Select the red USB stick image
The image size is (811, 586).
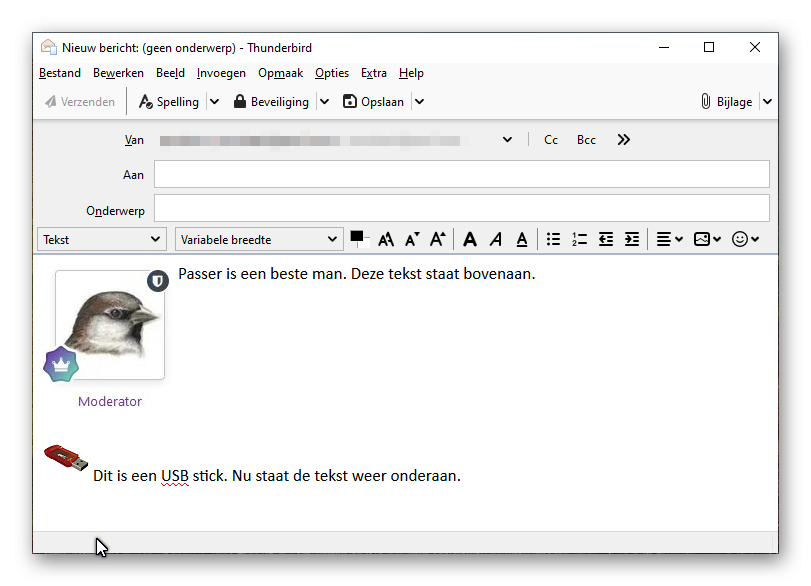click(66, 457)
